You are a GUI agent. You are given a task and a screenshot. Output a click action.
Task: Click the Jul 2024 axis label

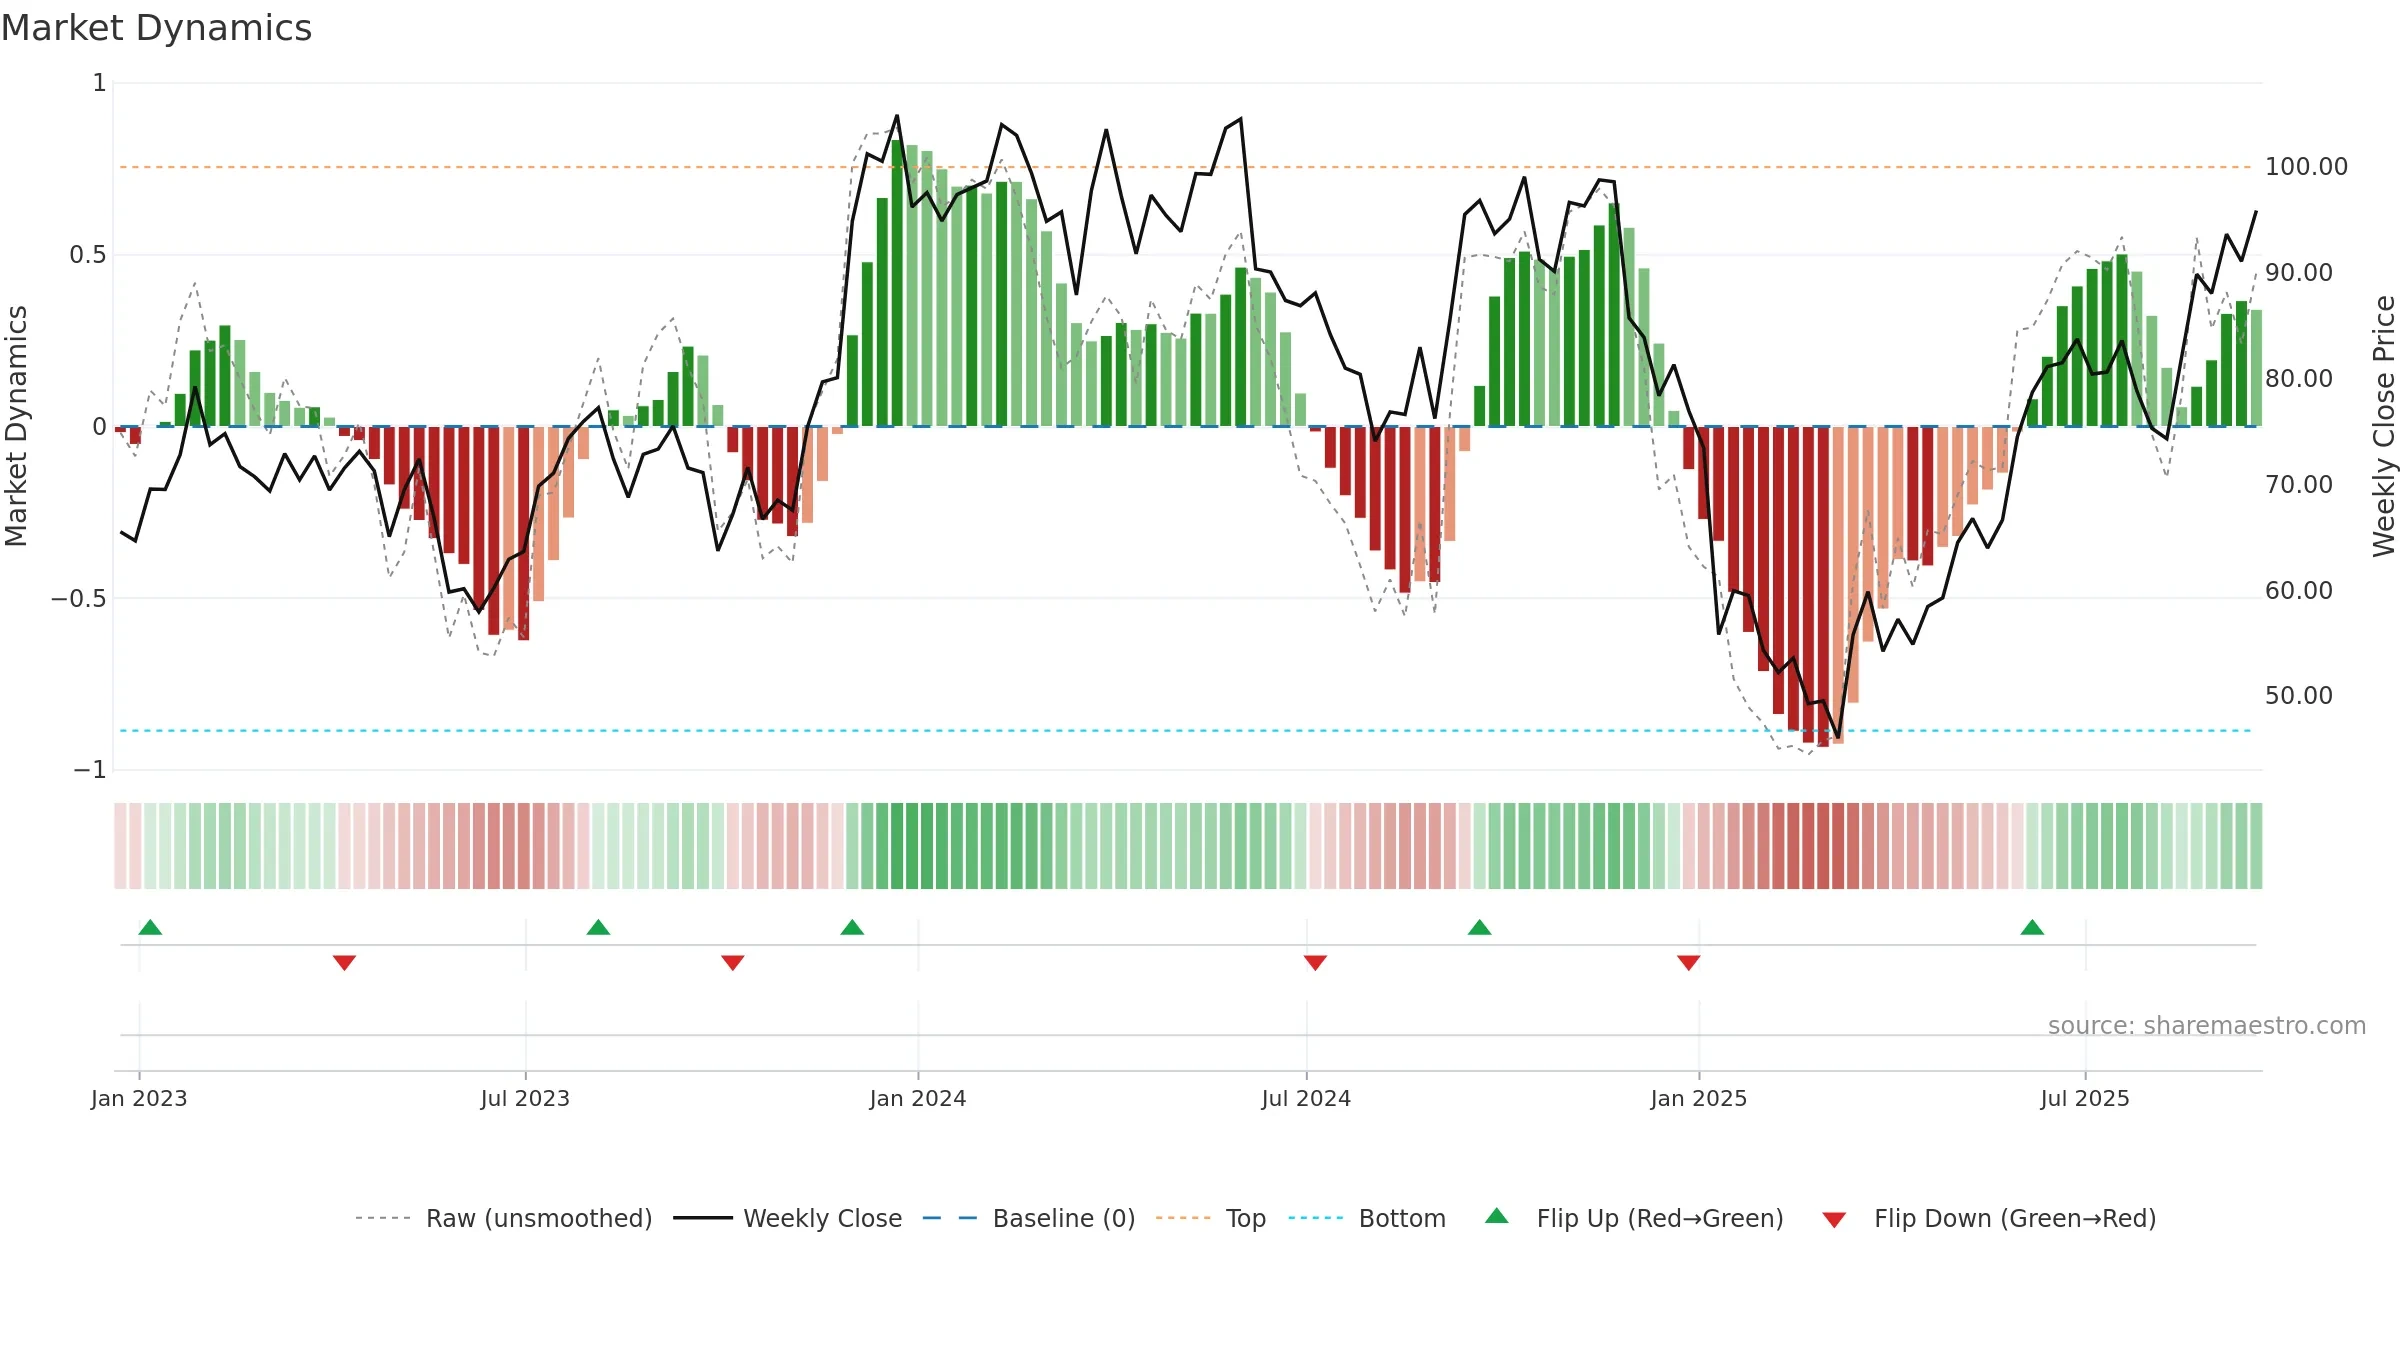click(x=1306, y=1098)
